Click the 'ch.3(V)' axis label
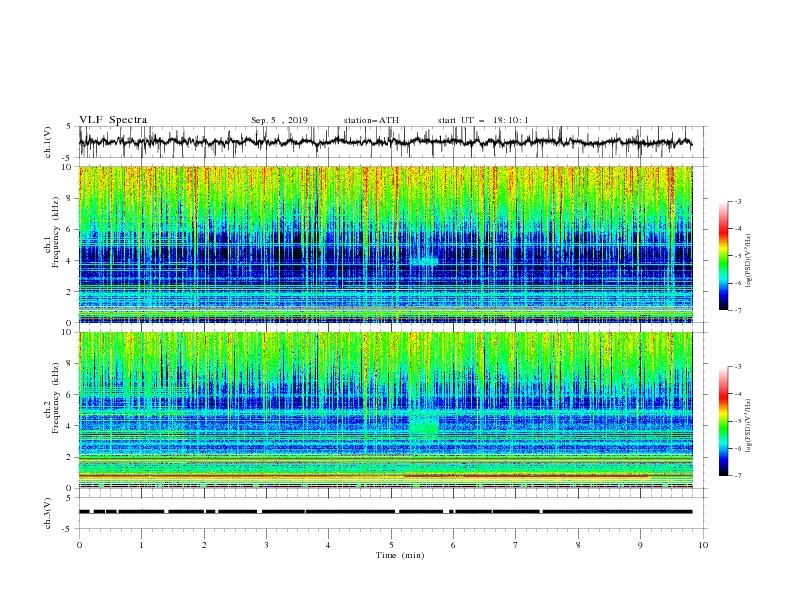792x612 pixels. (x=48, y=513)
